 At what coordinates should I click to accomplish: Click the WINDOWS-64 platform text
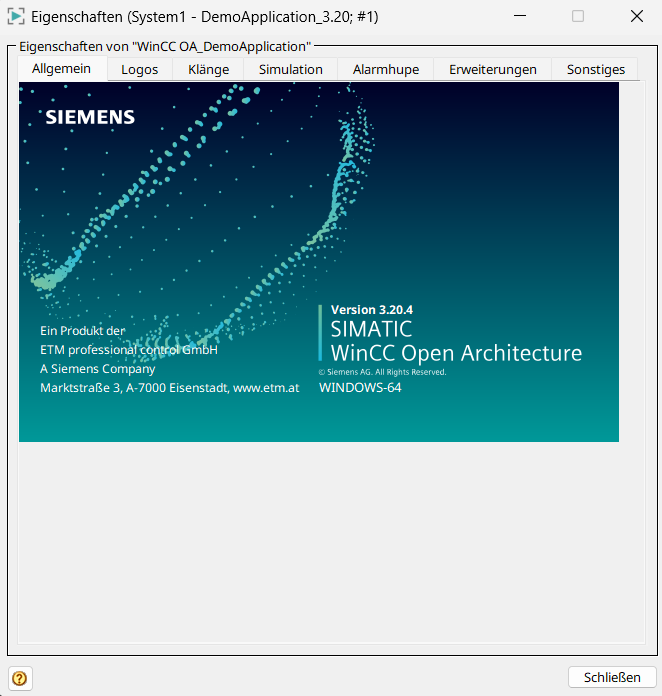click(360, 388)
